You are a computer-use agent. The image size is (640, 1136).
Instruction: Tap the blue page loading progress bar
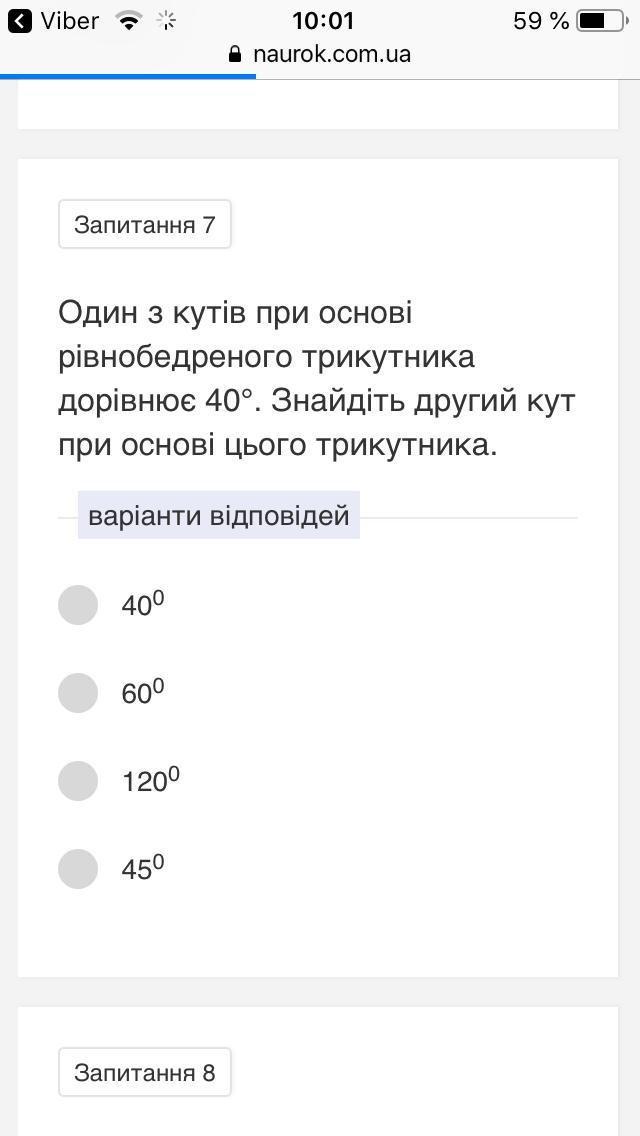(128, 76)
